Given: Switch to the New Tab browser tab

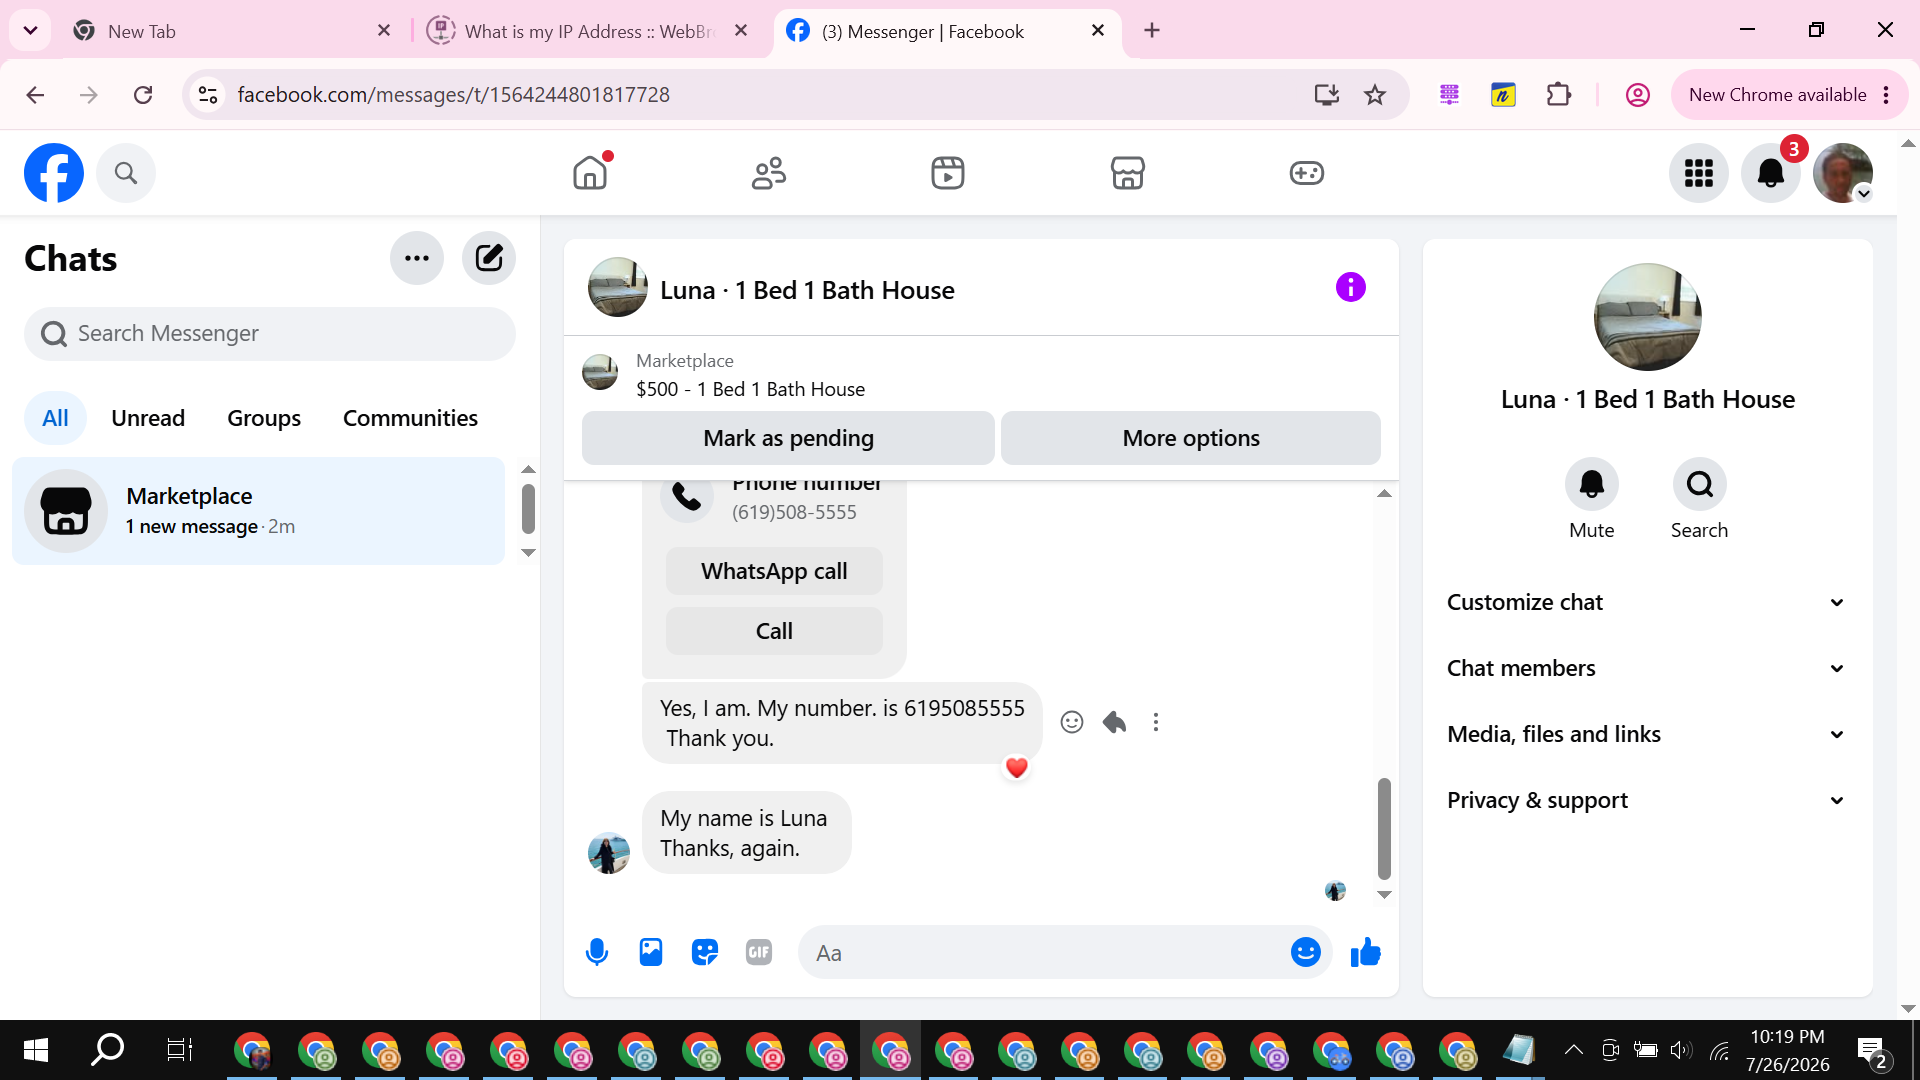Looking at the screenshot, I should click(232, 31).
